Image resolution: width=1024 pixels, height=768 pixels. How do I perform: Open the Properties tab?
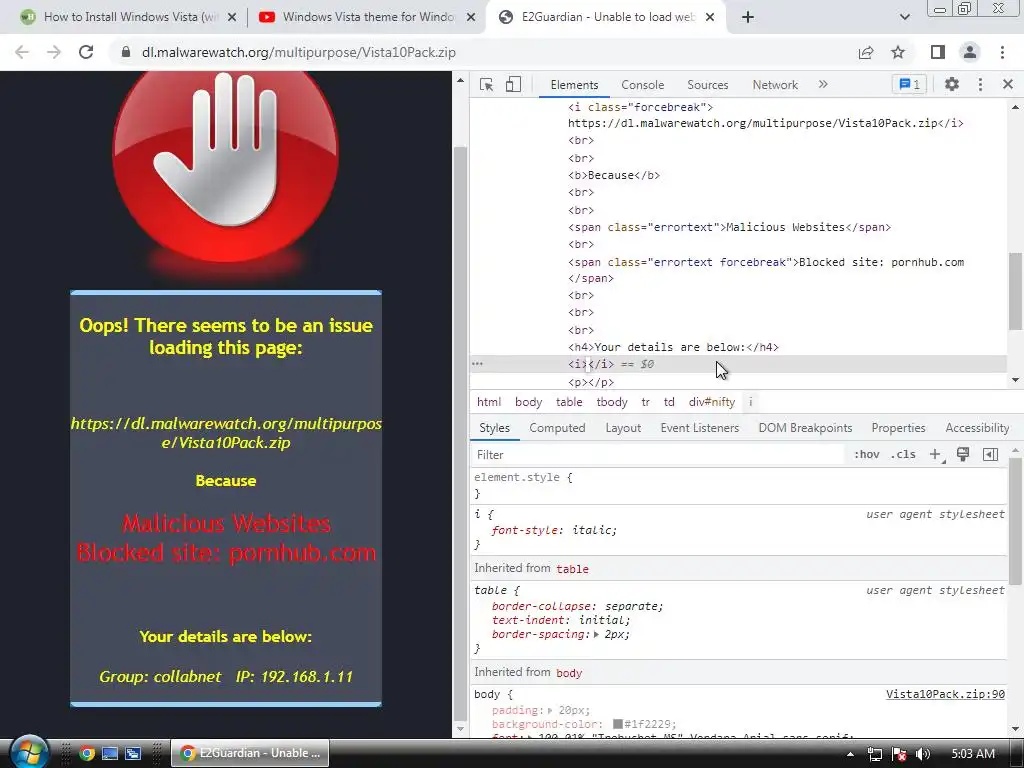[x=898, y=428]
